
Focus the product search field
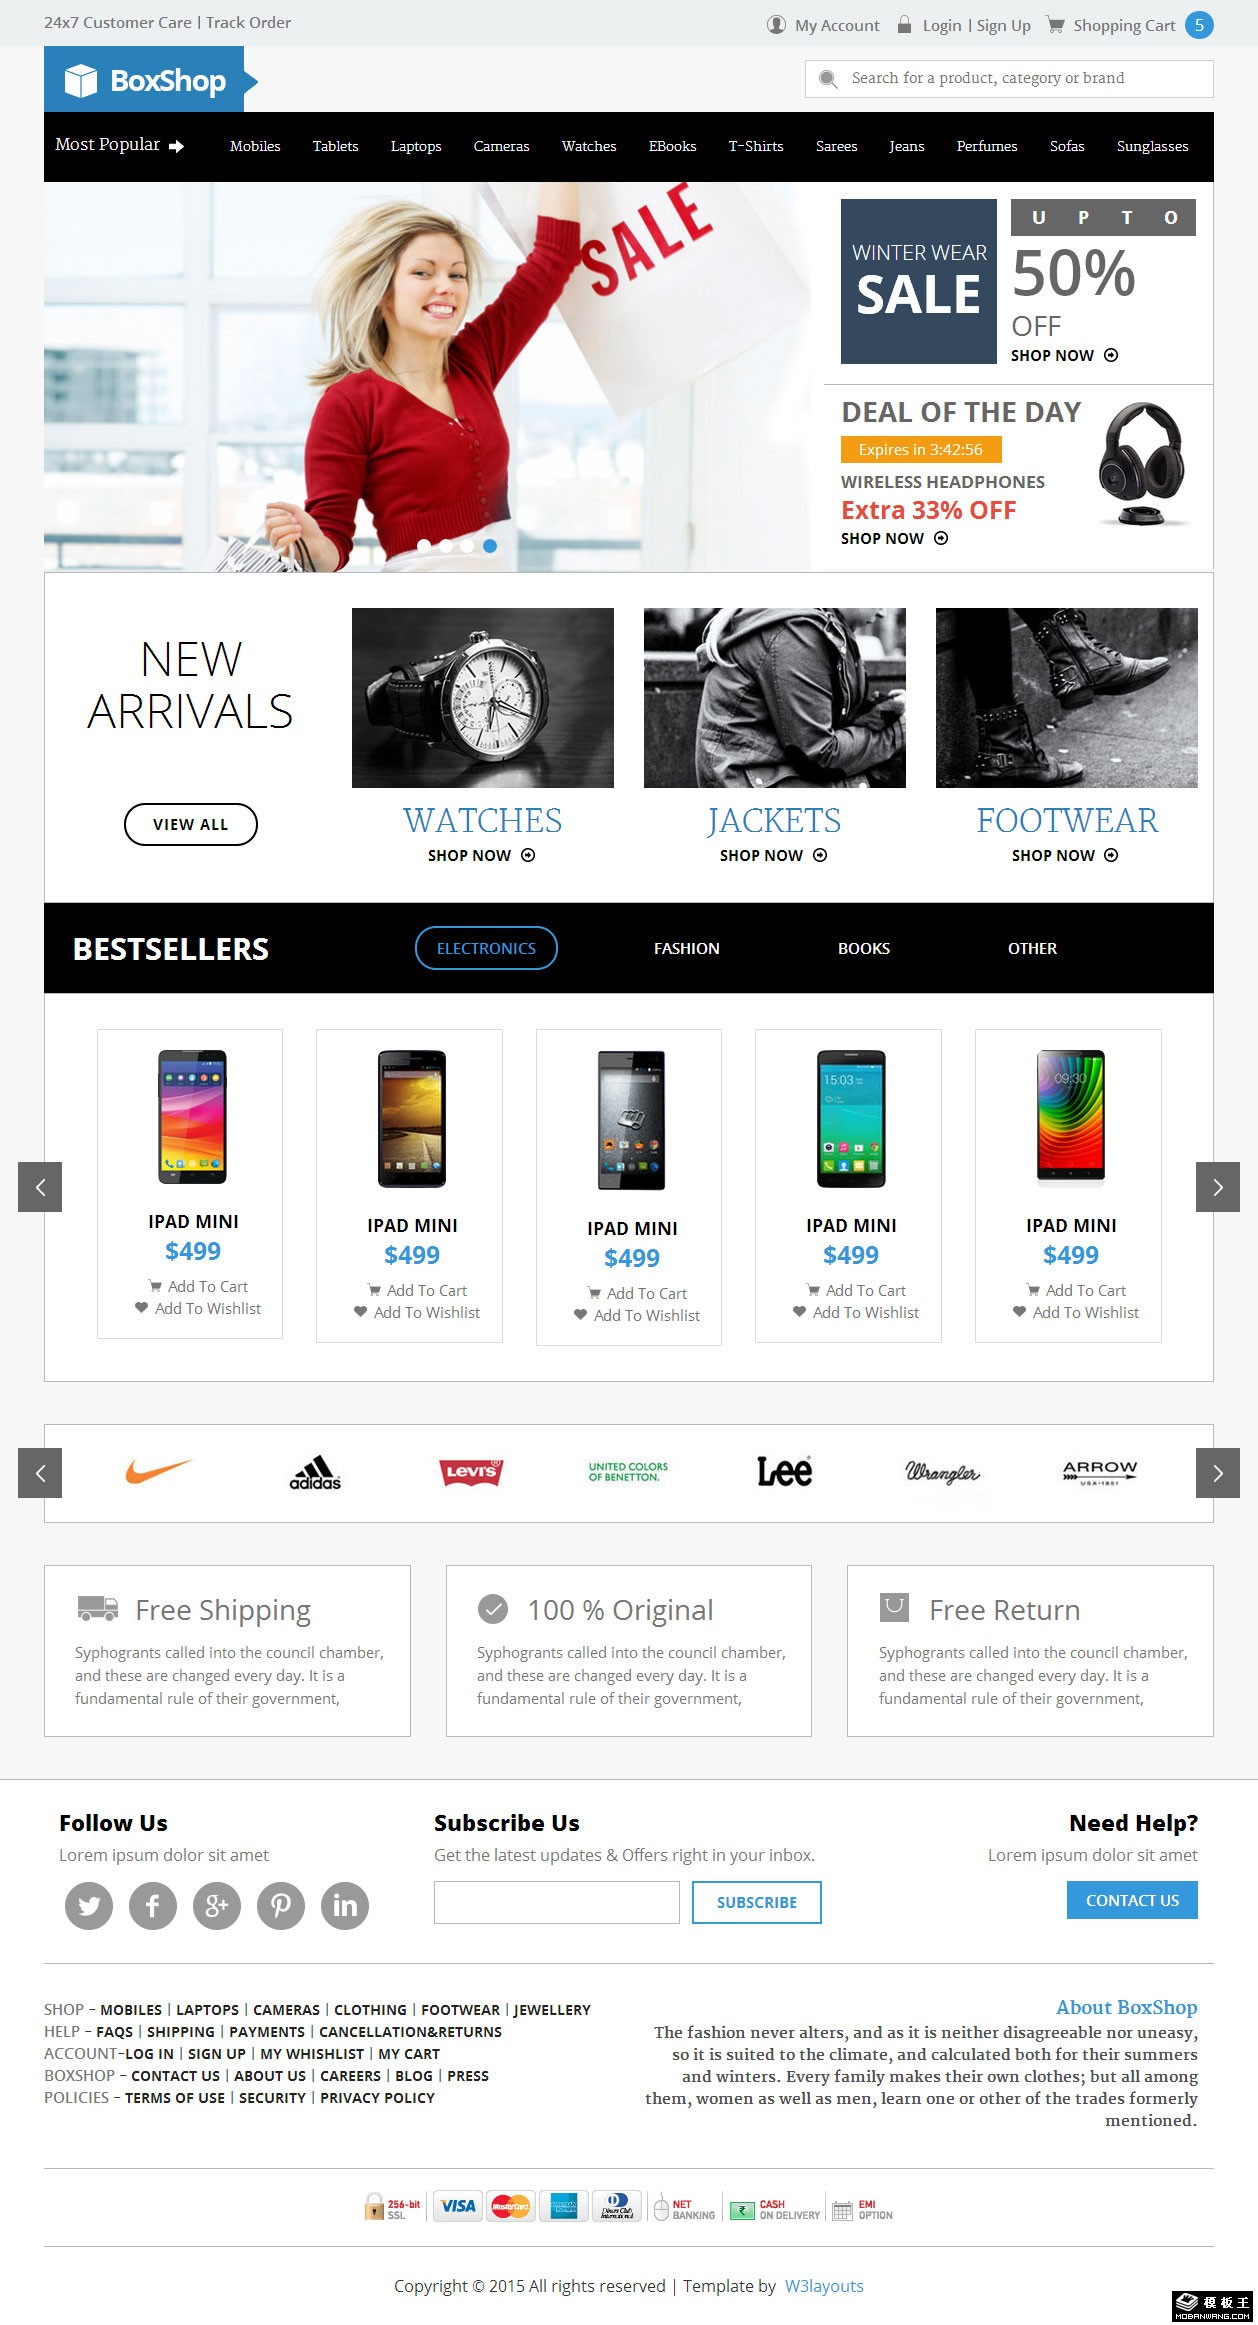(x=1009, y=78)
